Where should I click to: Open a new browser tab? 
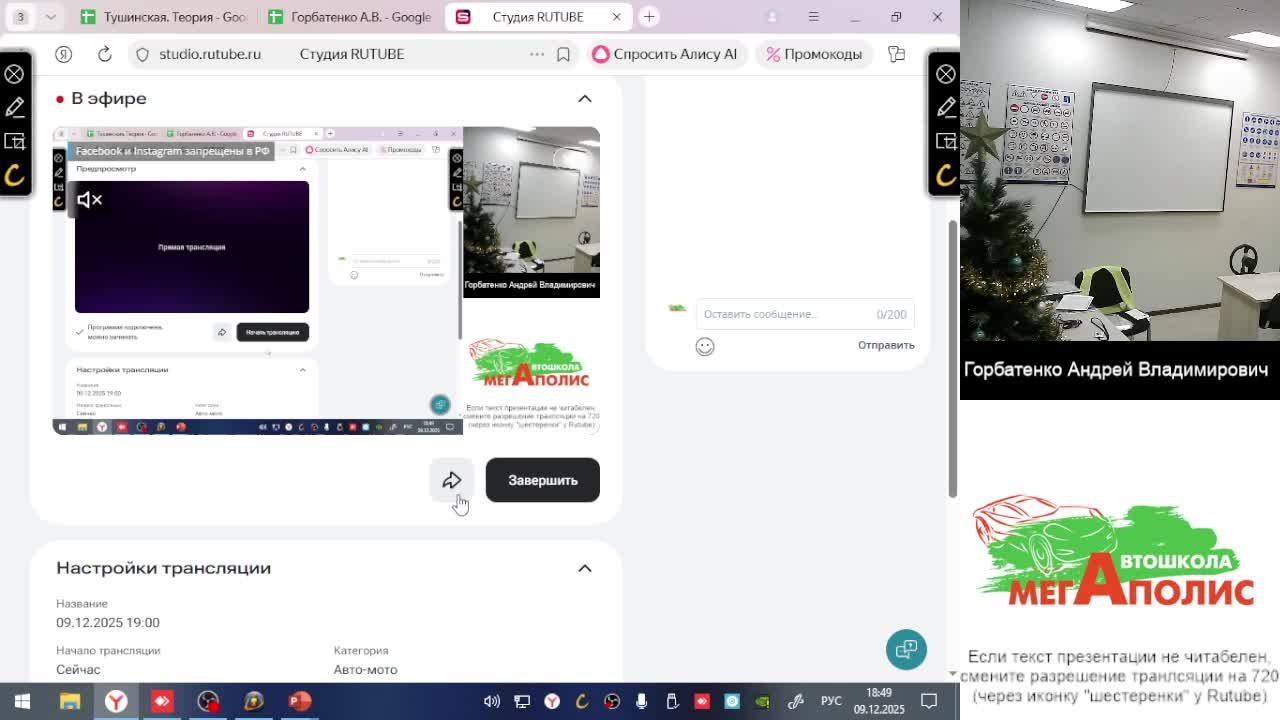click(649, 17)
